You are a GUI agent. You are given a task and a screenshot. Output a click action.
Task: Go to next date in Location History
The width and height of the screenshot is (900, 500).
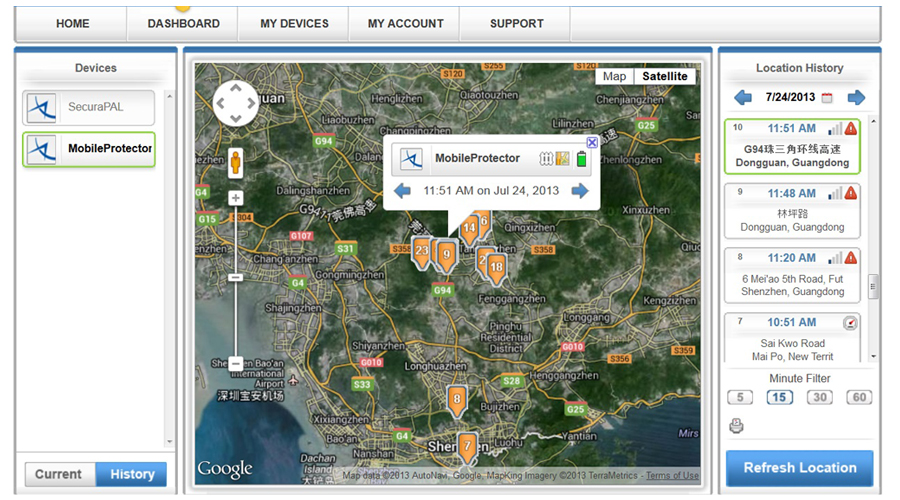coord(856,98)
